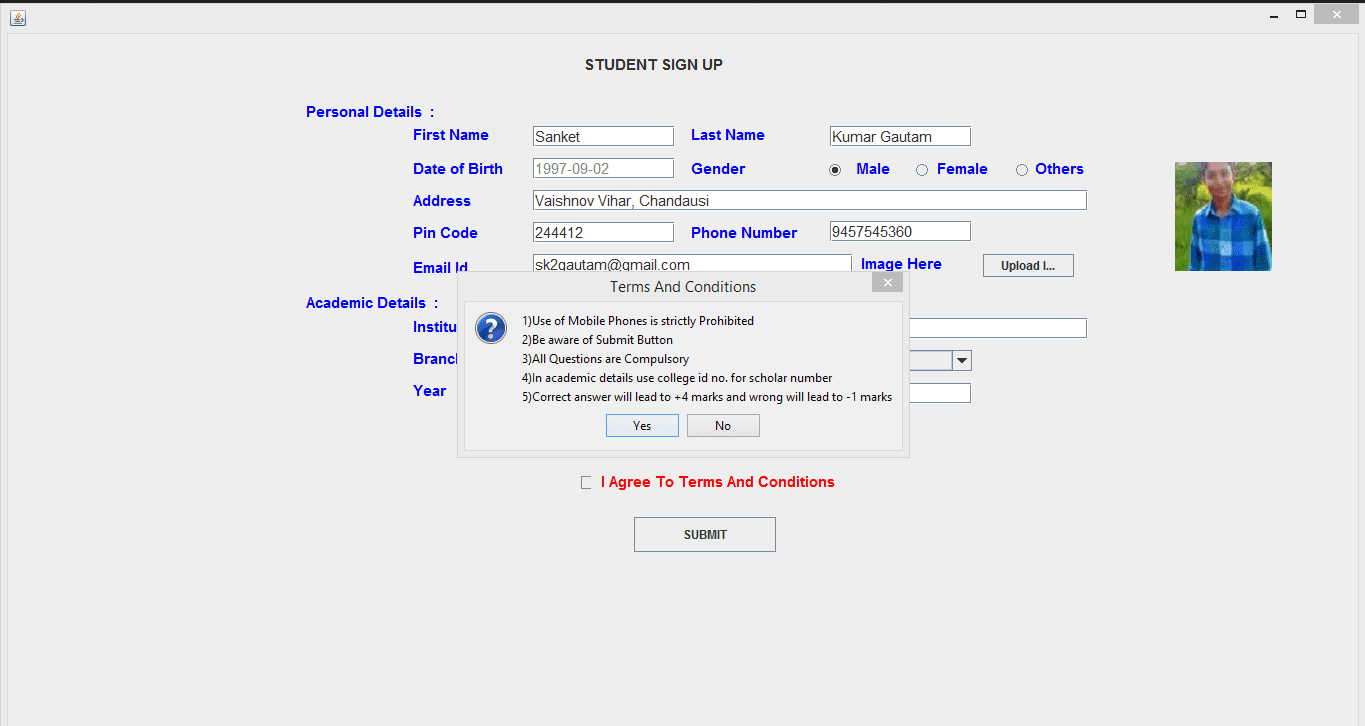This screenshot has width=1365, height=726.
Task: Click the Java coffee cup icon in title bar
Action: coord(16,17)
